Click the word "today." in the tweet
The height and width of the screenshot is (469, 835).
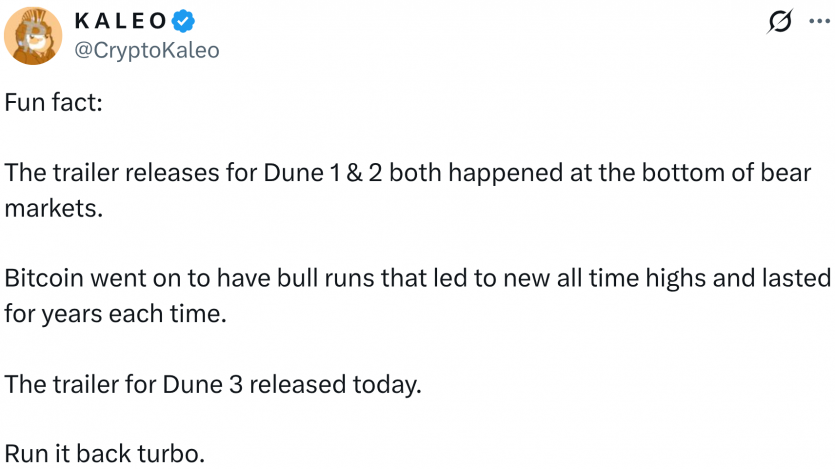click(384, 383)
